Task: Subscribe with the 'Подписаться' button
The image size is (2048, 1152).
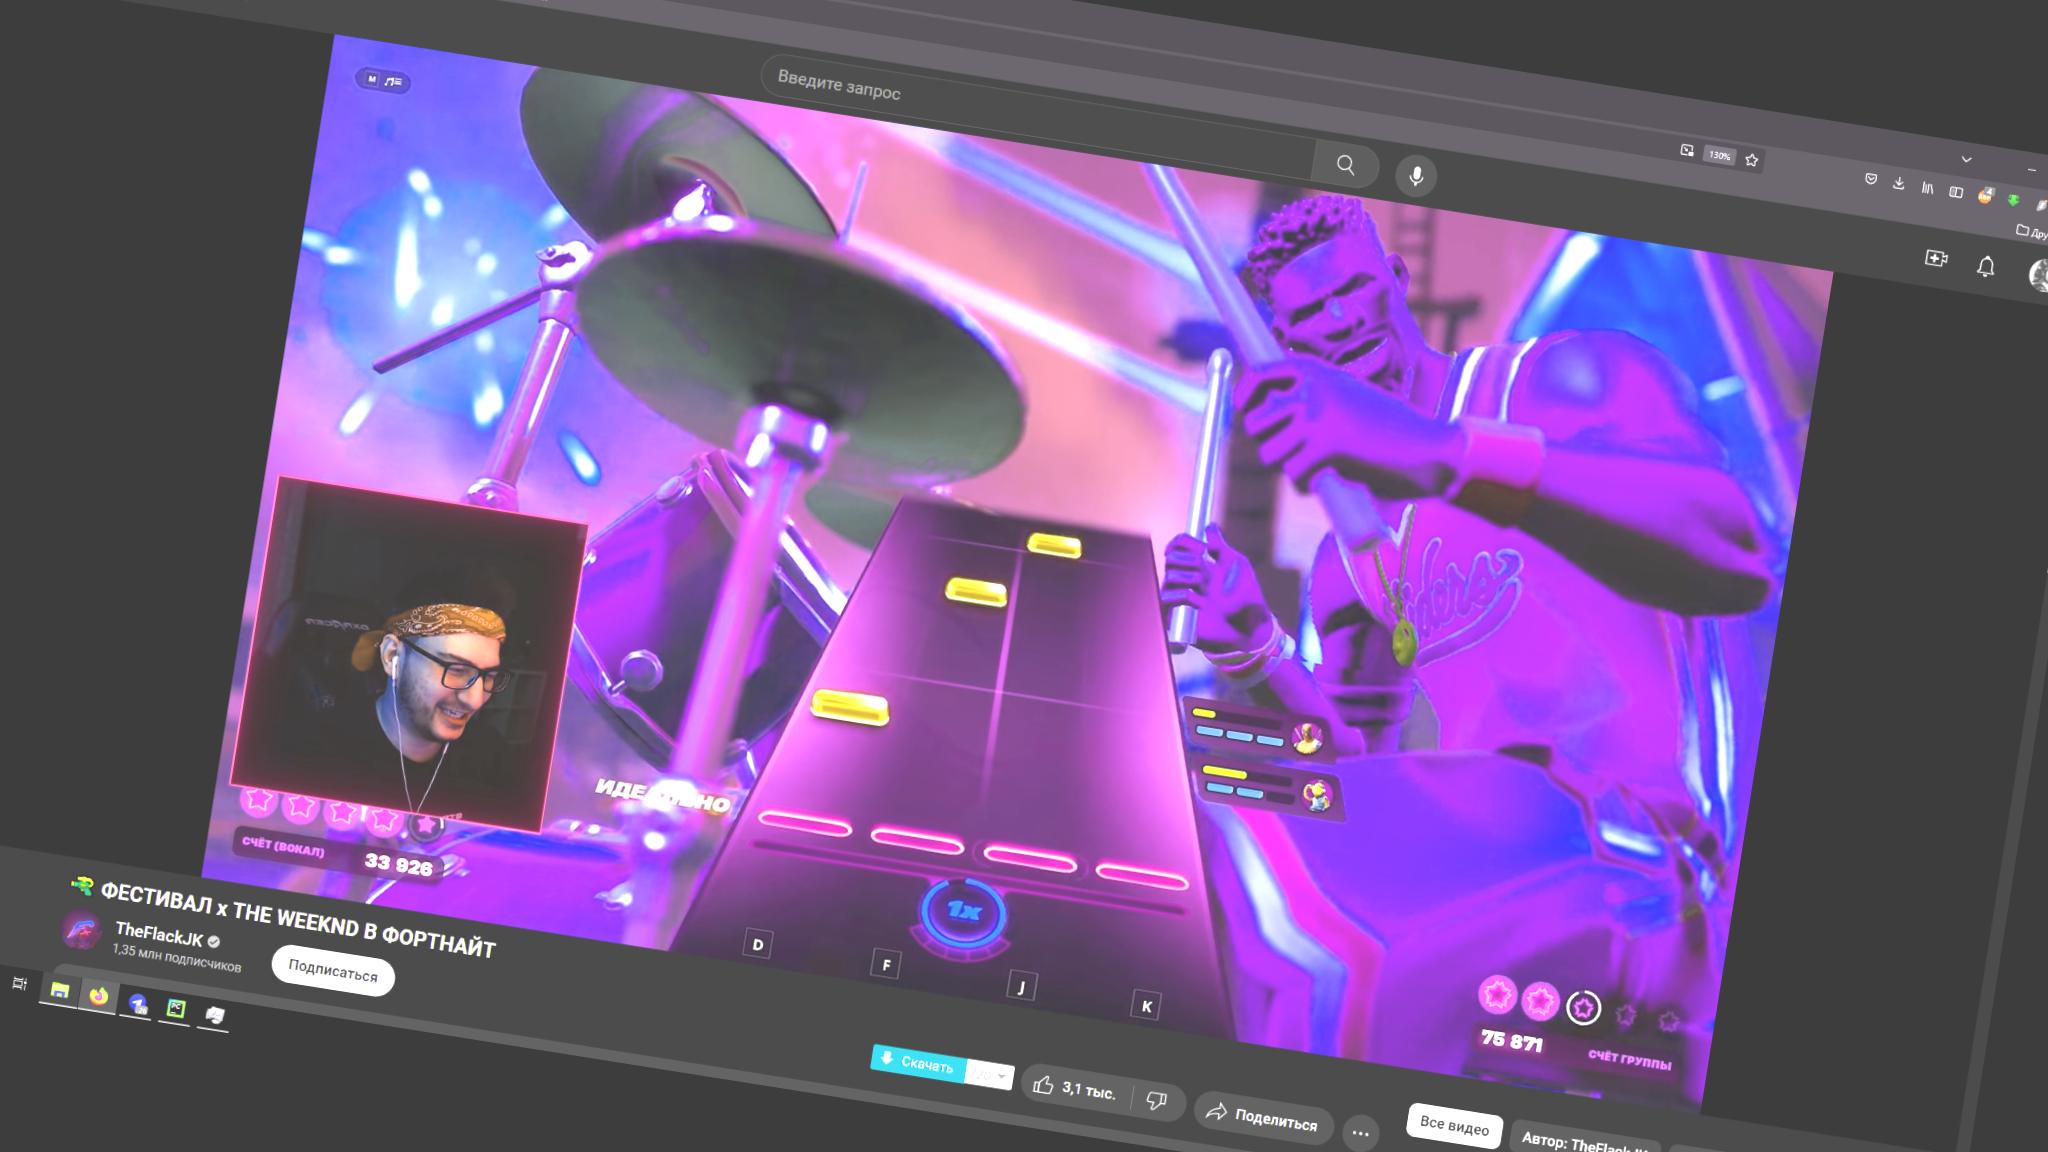Action: tap(333, 970)
